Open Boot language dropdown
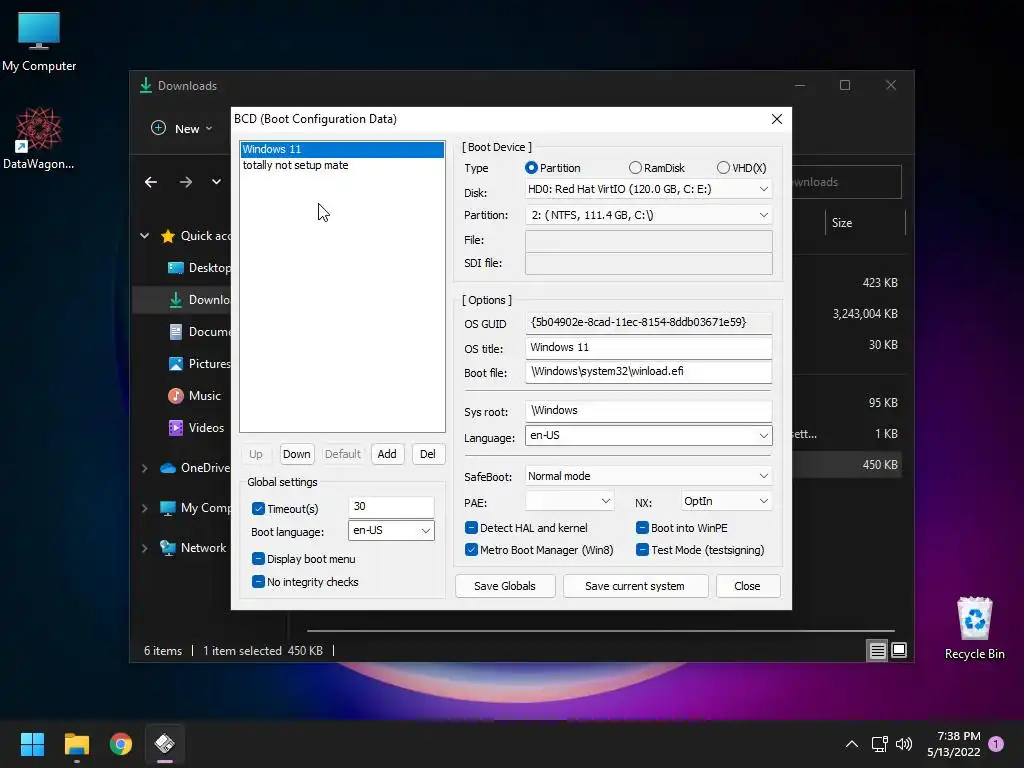Image resolution: width=1024 pixels, height=768 pixels. coord(391,530)
